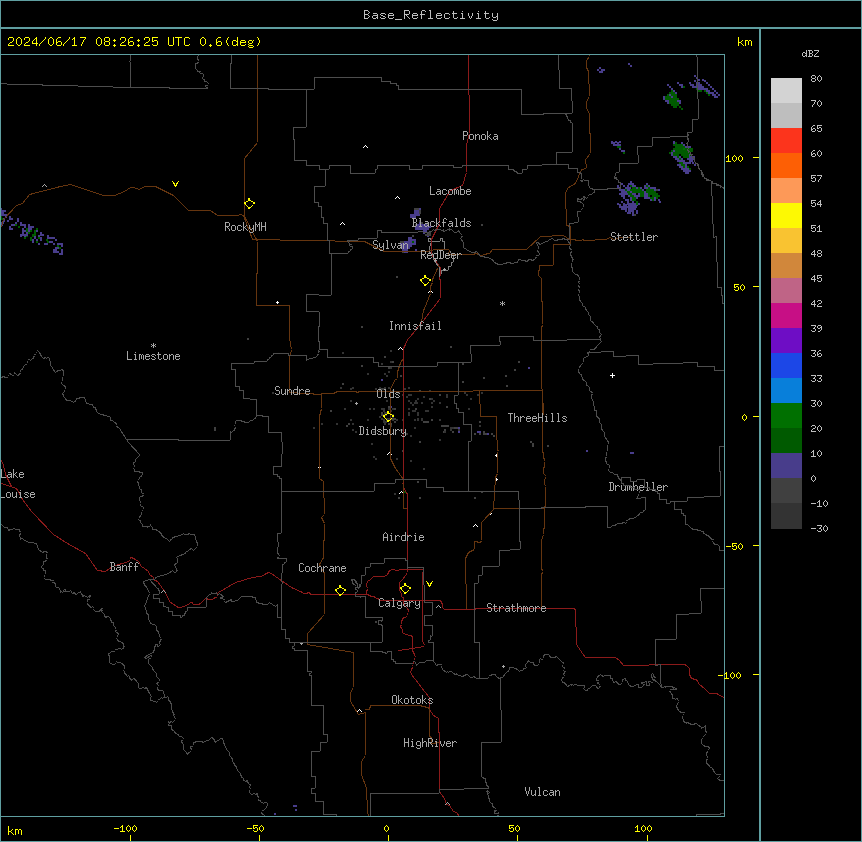The image size is (862, 842).
Task: Click the Didsbury label
Action: [x=383, y=431]
